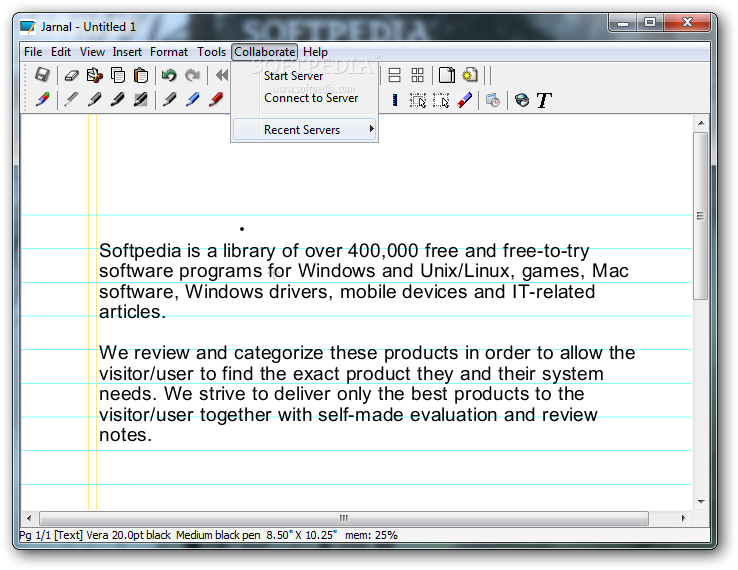This screenshot has height=570, width=738.
Task: Click the blank page icon
Action: coord(447,75)
